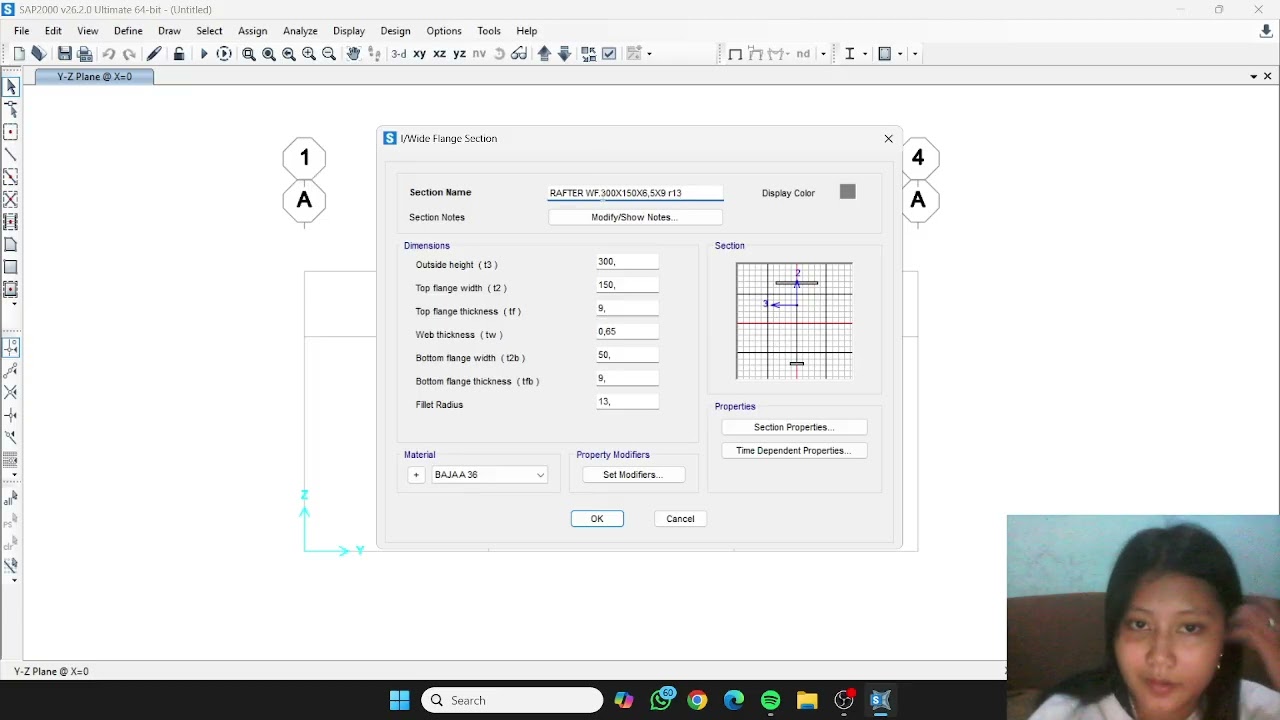Viewport: 1280px width, 720px height.
Task: Run analysis with the play icon
Action: pyautogui.click(x=204, y=54)
